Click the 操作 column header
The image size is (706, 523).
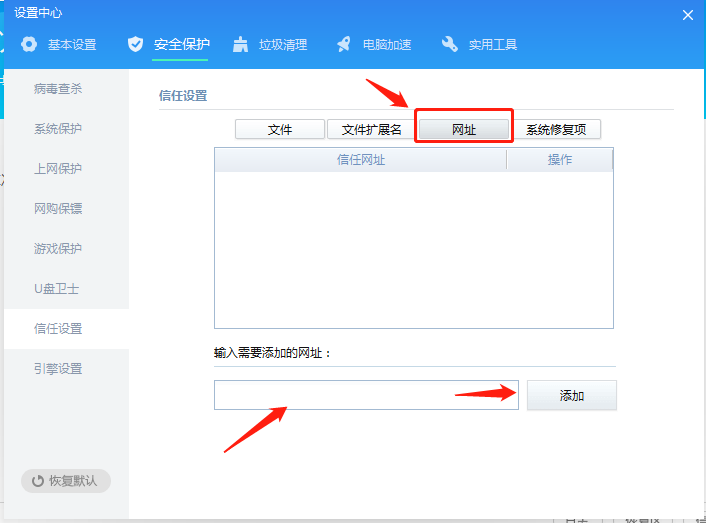(x=560, y=160)
